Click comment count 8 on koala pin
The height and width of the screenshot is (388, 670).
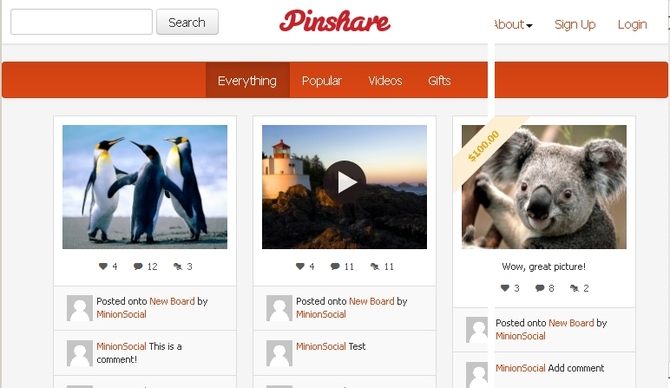coord(552,288)
